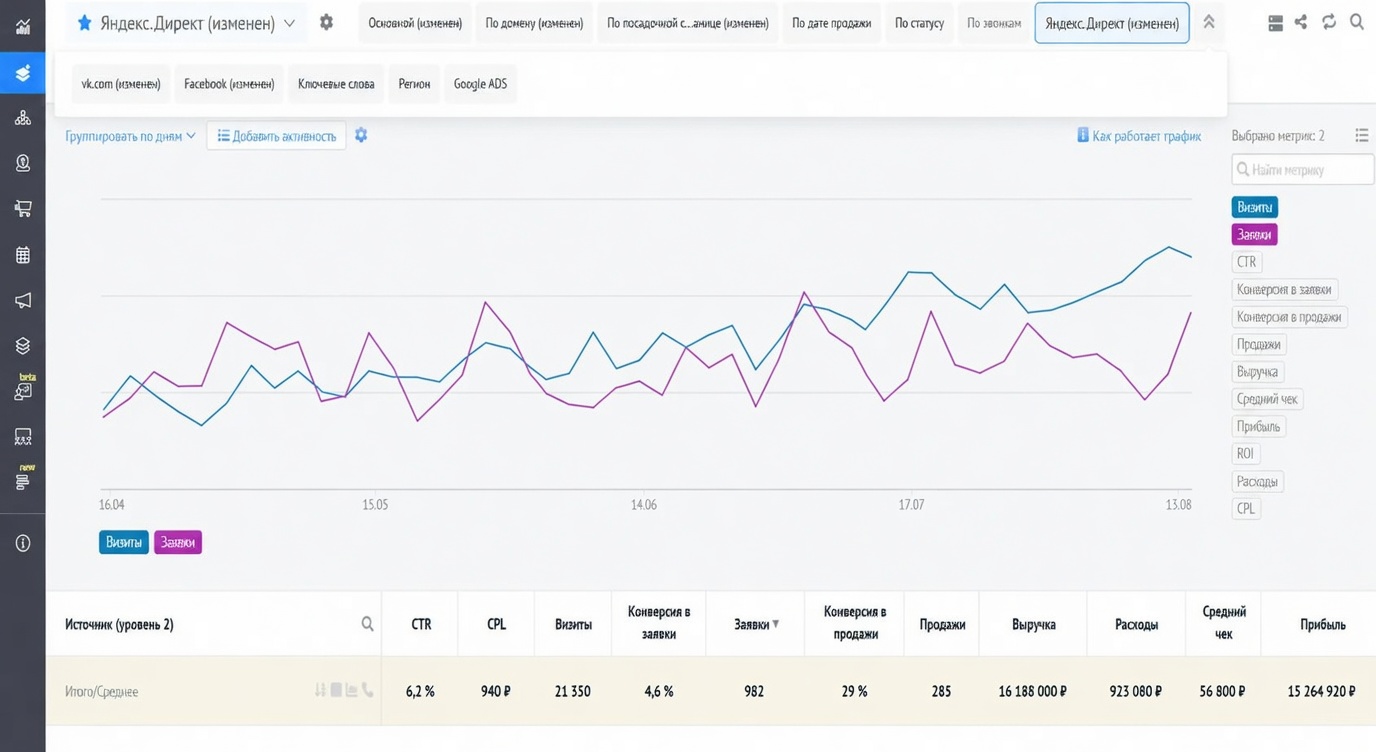
Task: Open the info icon in sidebar
Action: 22,543
